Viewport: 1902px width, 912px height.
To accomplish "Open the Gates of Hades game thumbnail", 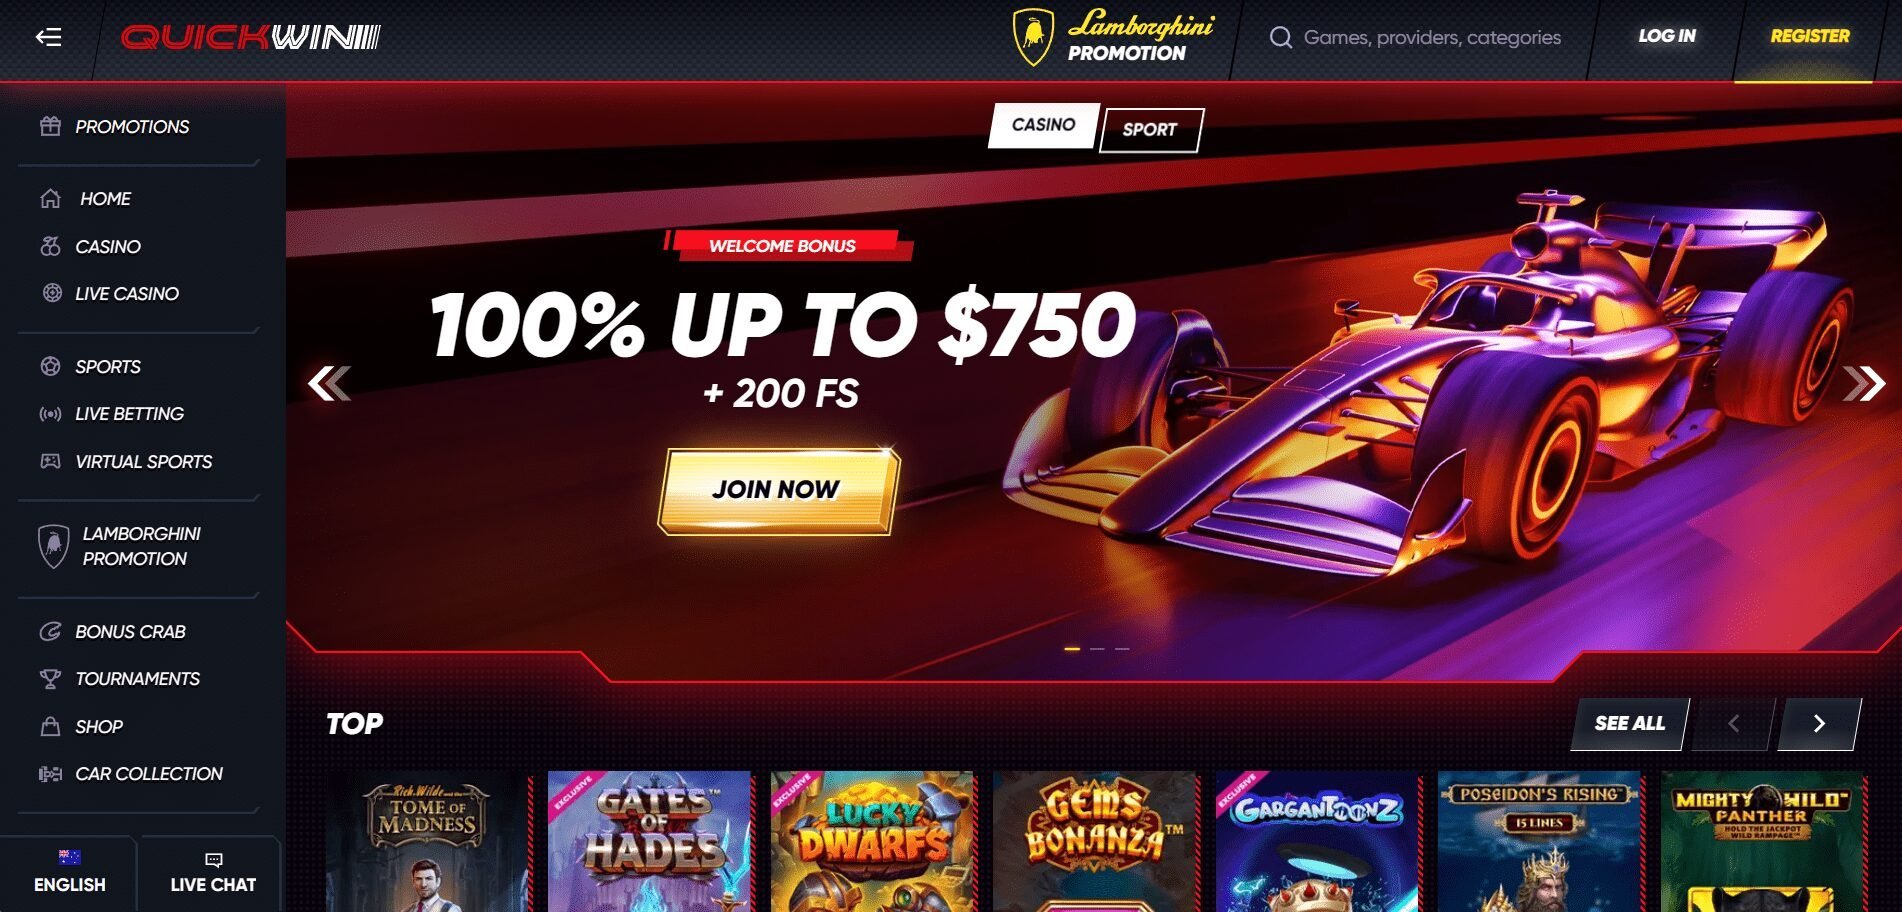I will pos(649,840).
